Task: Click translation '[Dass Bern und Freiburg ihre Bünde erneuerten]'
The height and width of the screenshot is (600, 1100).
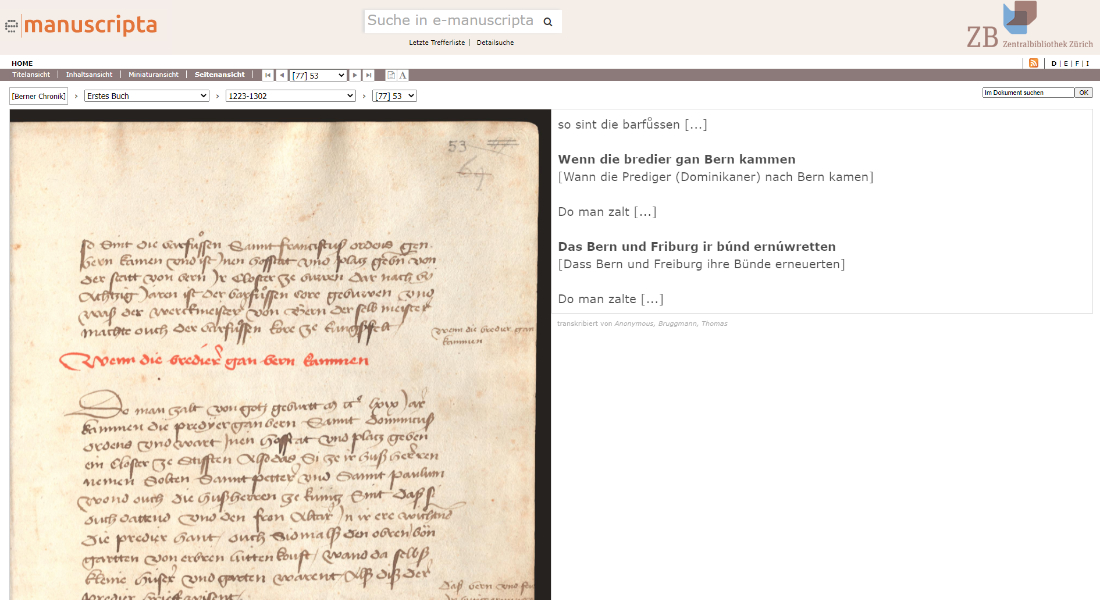Action: pos(702,264)
